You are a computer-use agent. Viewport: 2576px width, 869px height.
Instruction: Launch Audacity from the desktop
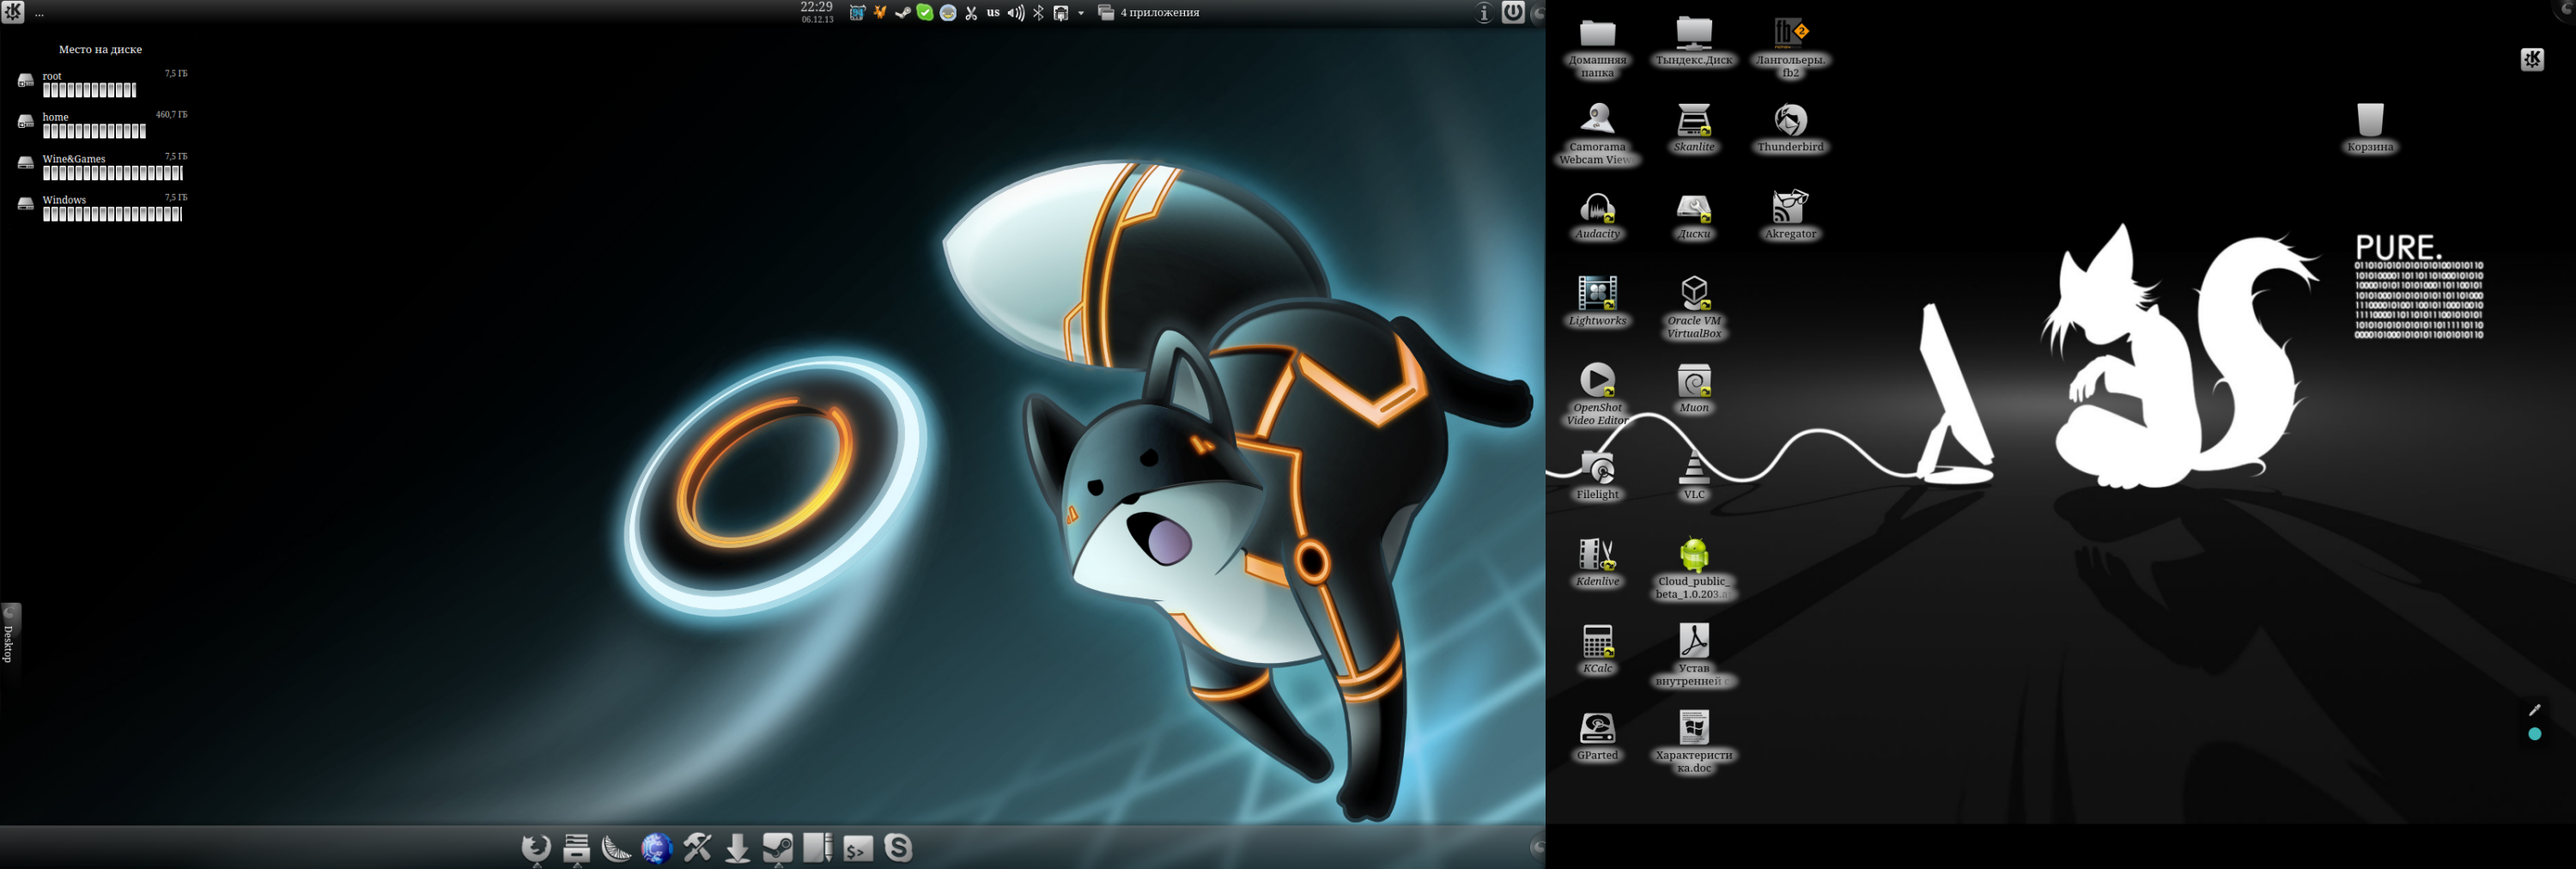[x=1597, y=215]
